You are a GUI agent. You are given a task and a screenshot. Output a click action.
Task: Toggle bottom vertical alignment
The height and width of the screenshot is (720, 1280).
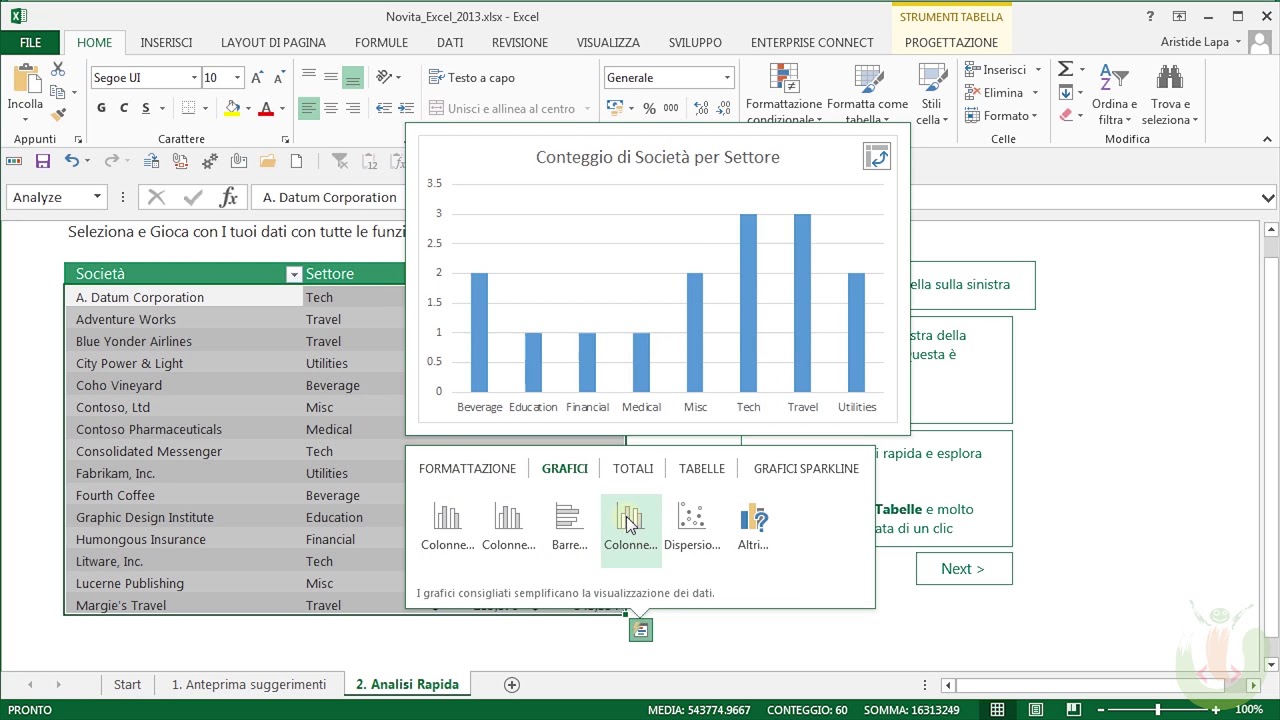point(352,78)
